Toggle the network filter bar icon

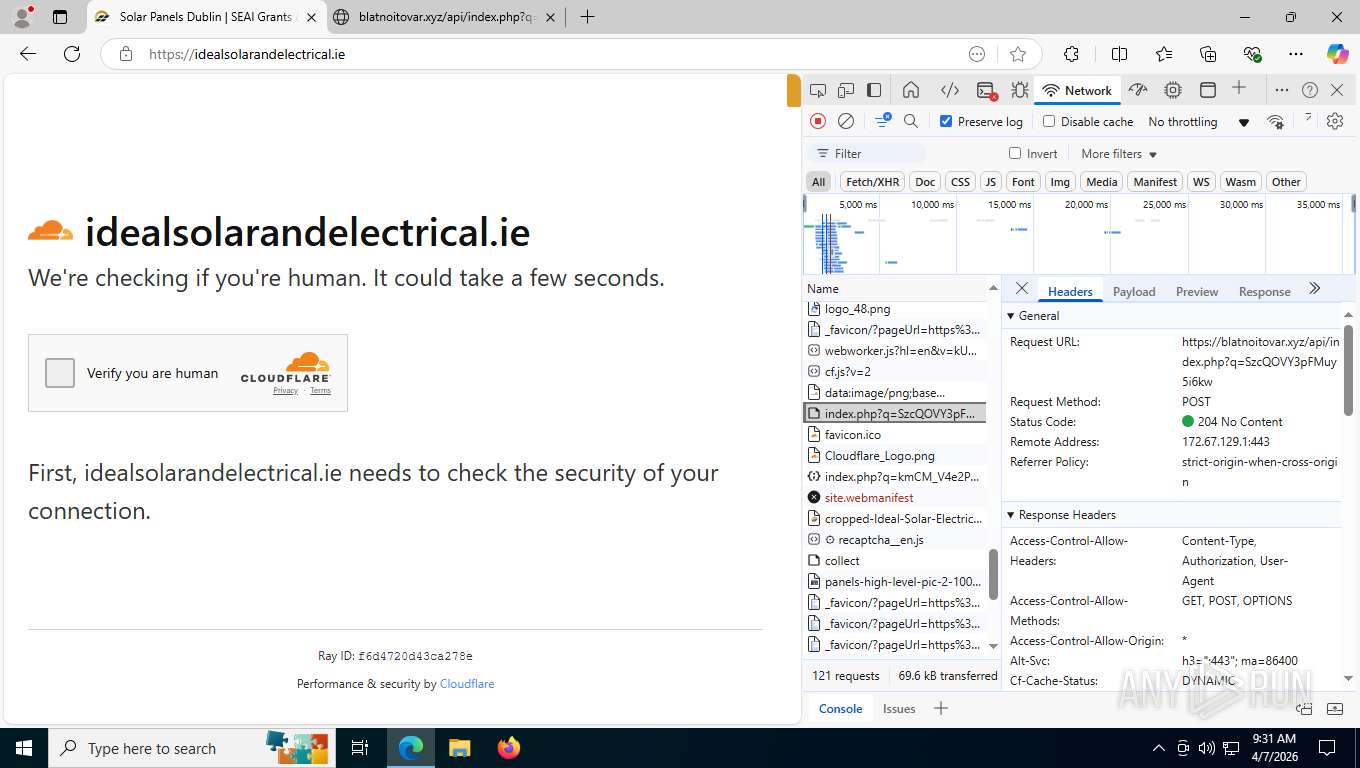point(883,120)
